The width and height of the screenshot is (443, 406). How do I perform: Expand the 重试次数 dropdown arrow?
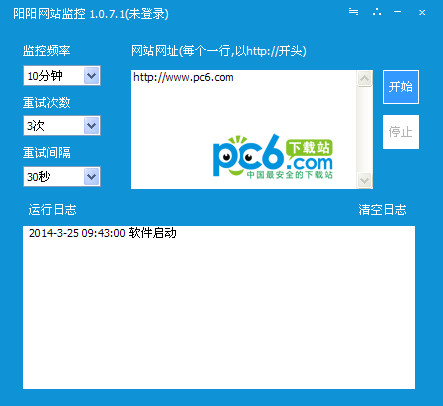[91, 126]
